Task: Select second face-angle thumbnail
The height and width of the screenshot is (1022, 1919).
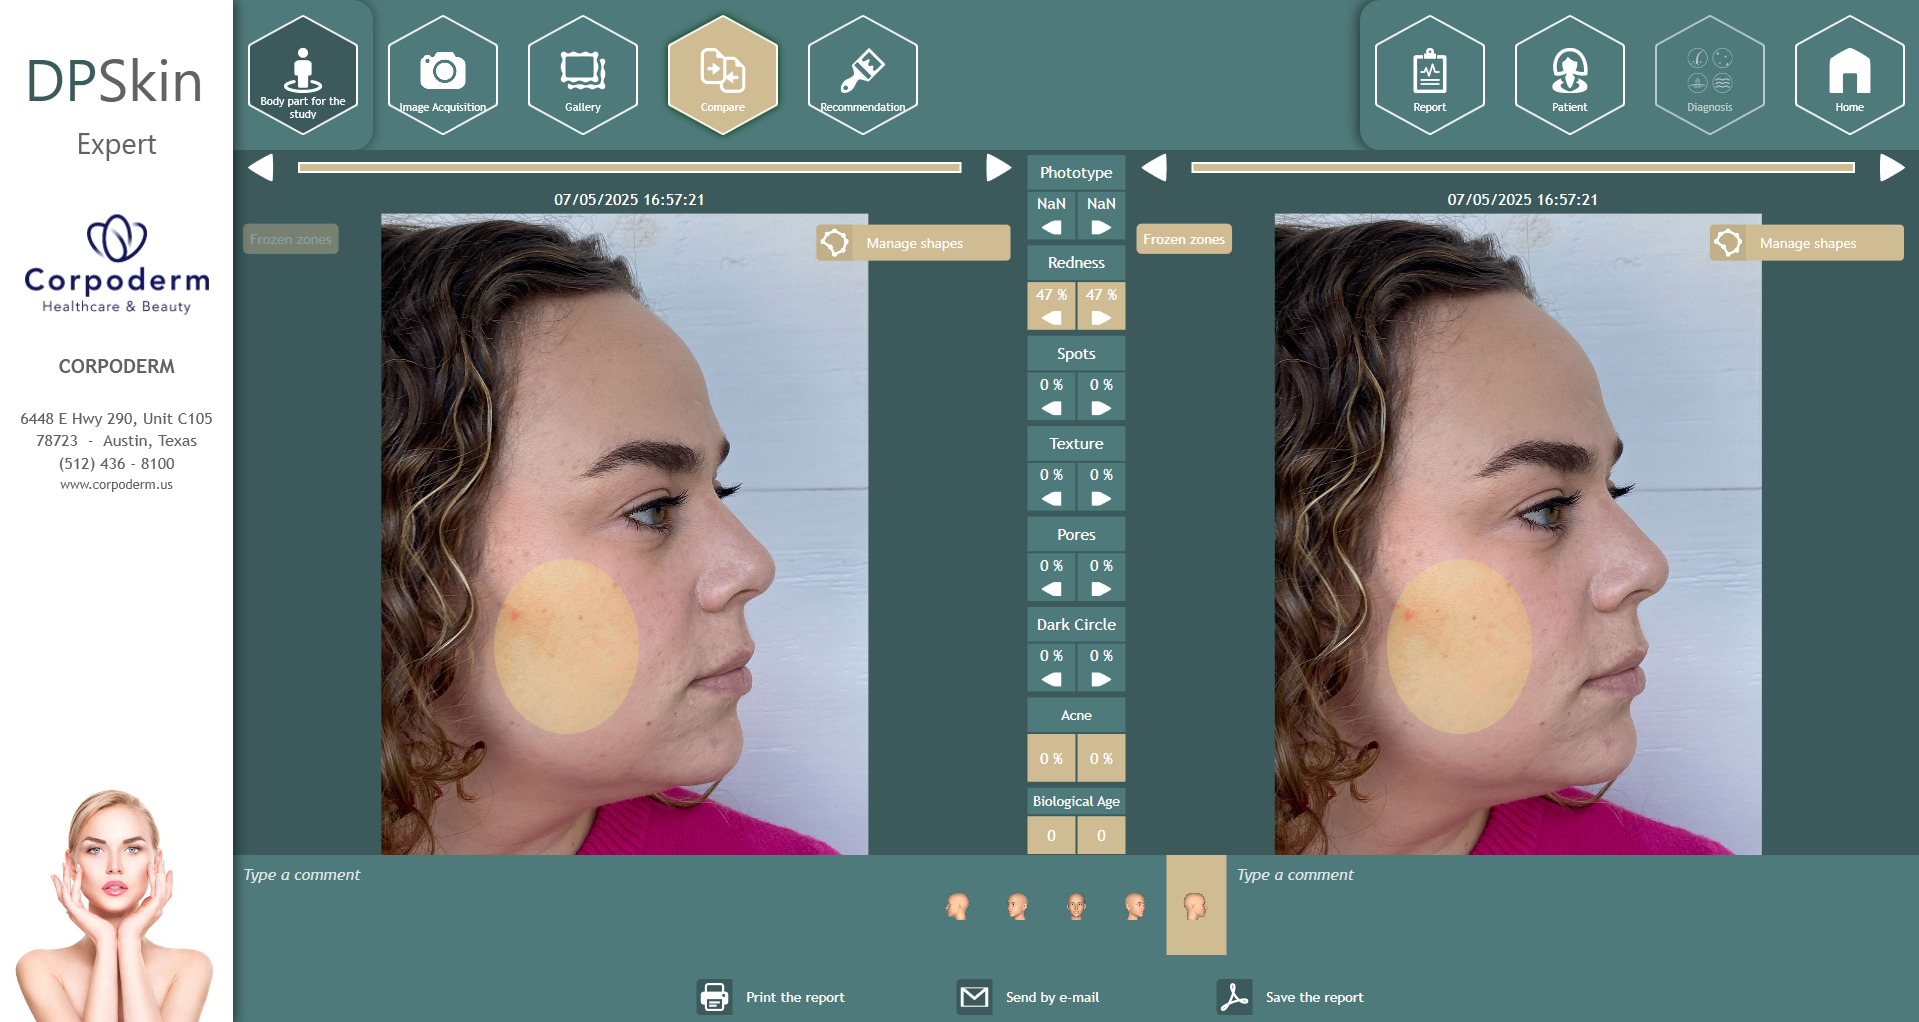Action: 1017,906
